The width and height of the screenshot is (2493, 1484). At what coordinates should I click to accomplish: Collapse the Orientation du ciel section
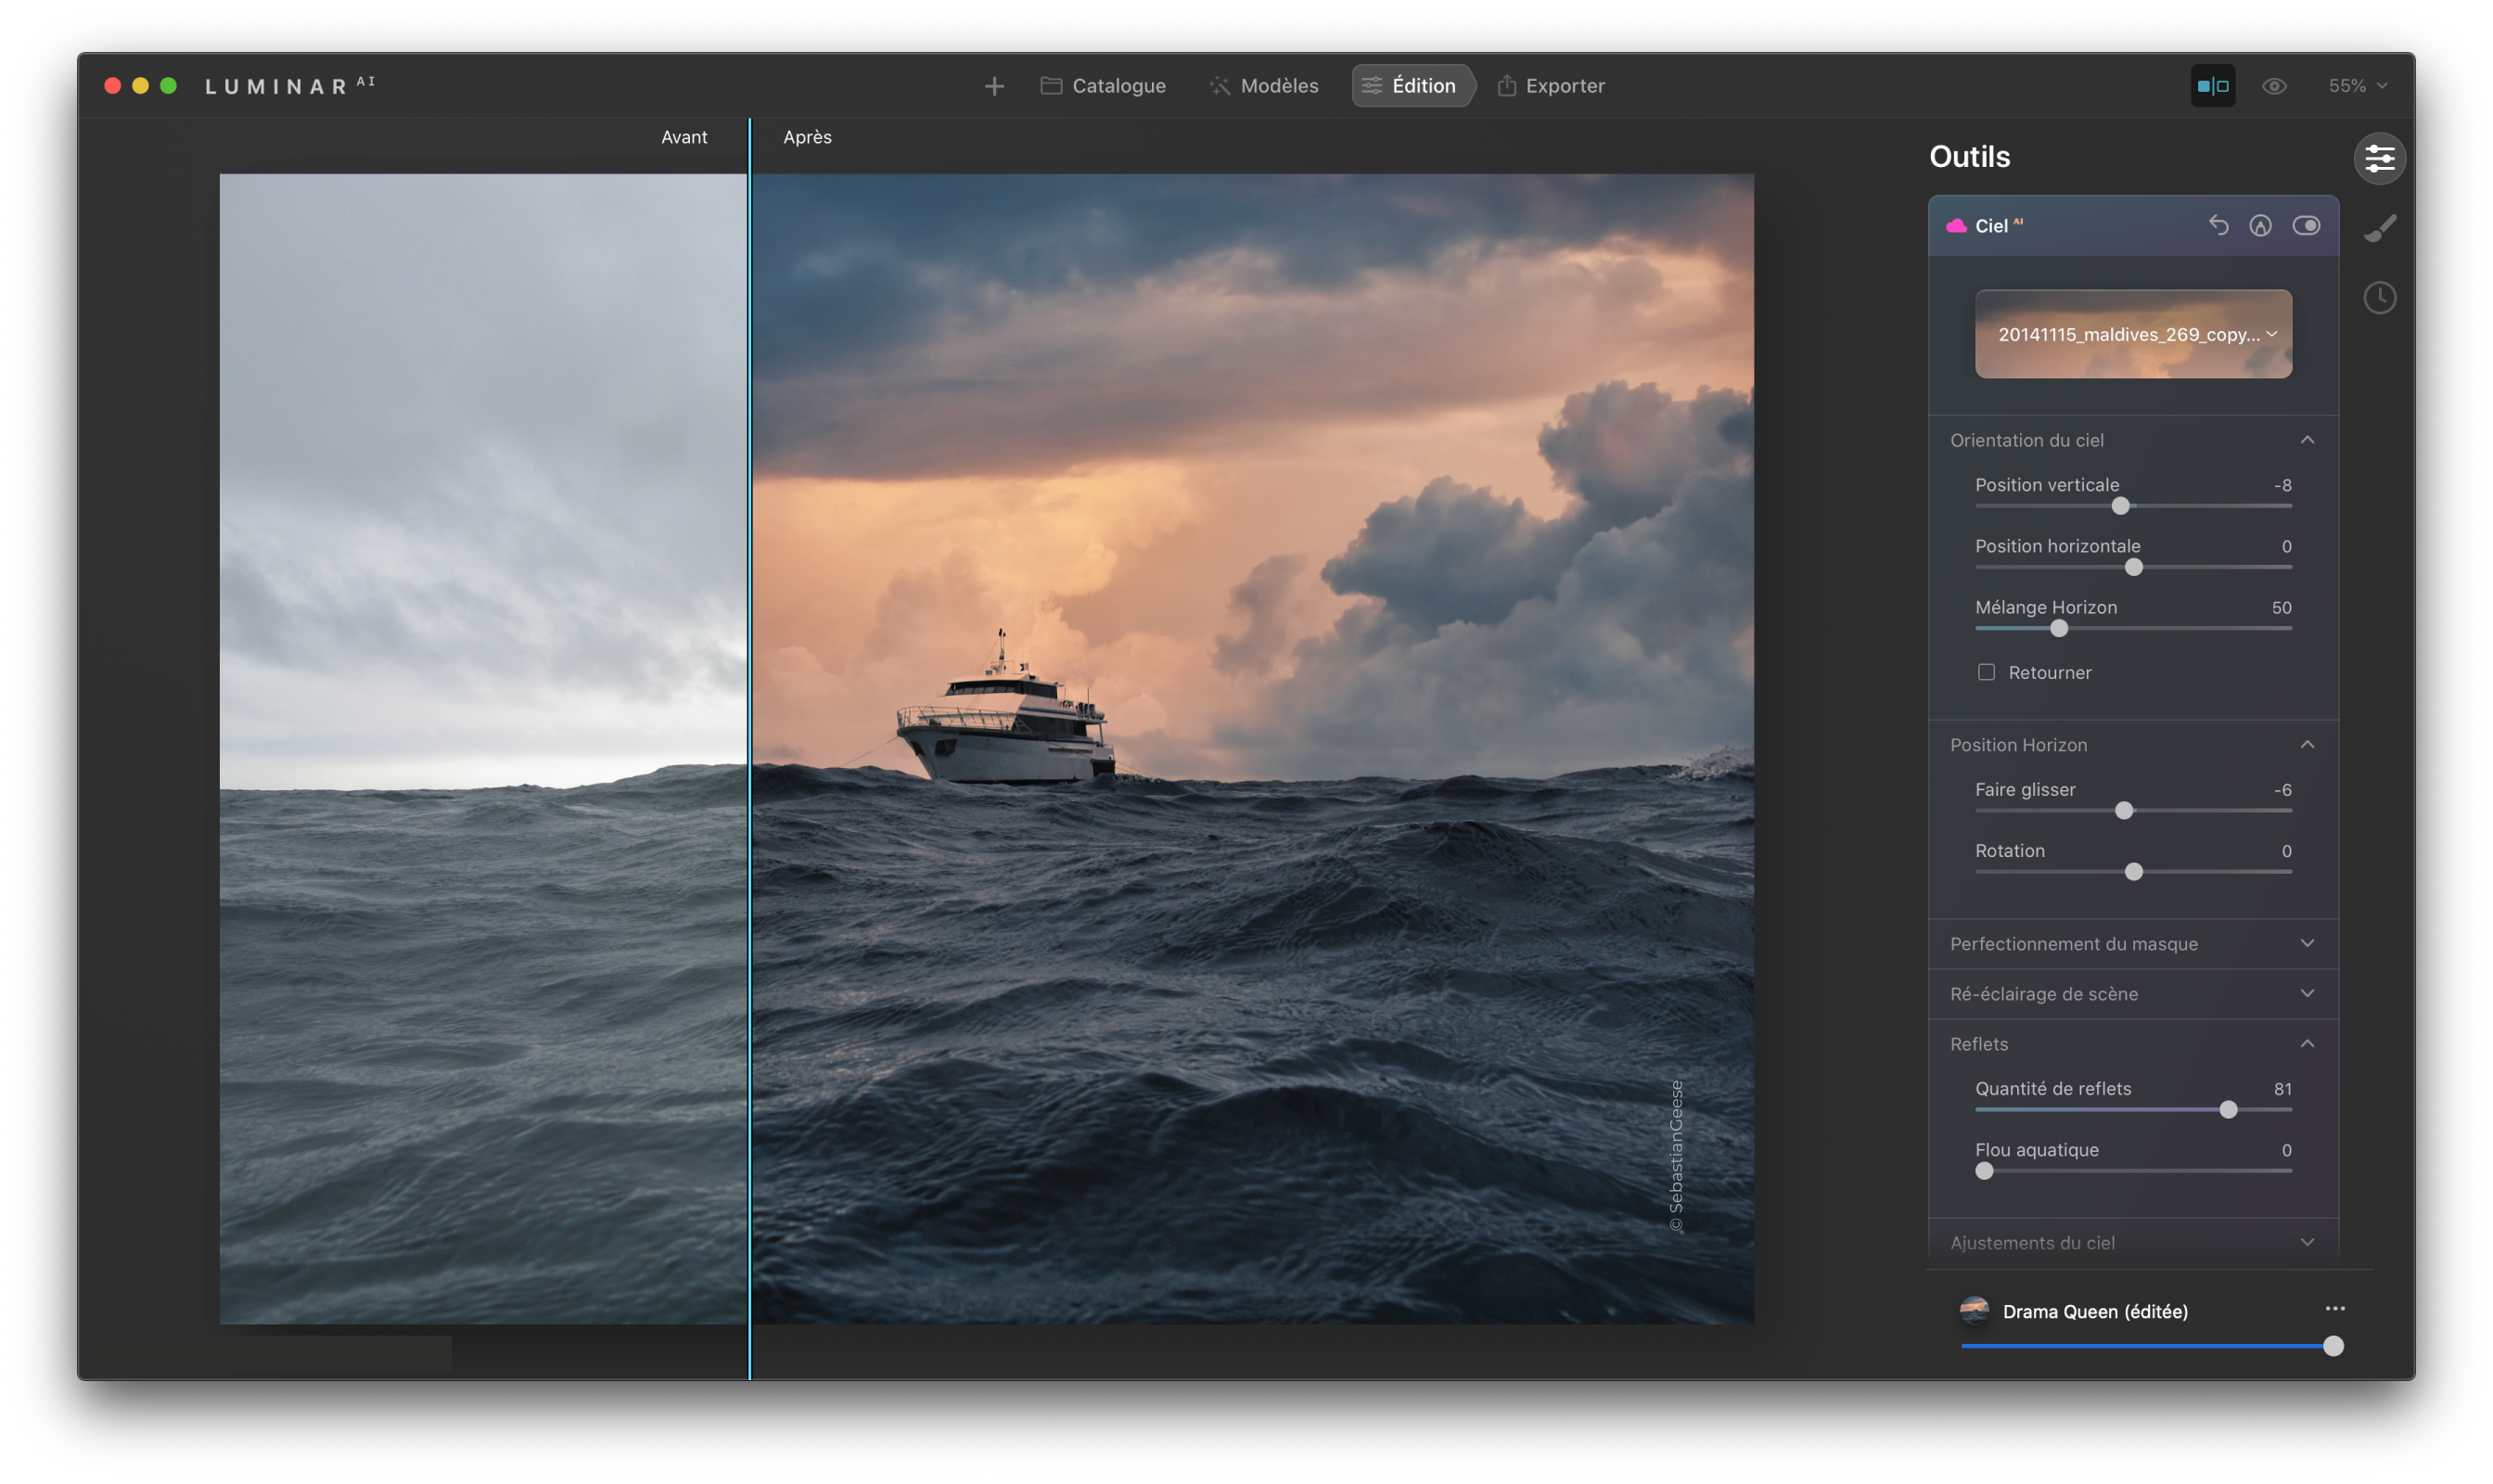pyautogui.click(x=2307, y=440)
